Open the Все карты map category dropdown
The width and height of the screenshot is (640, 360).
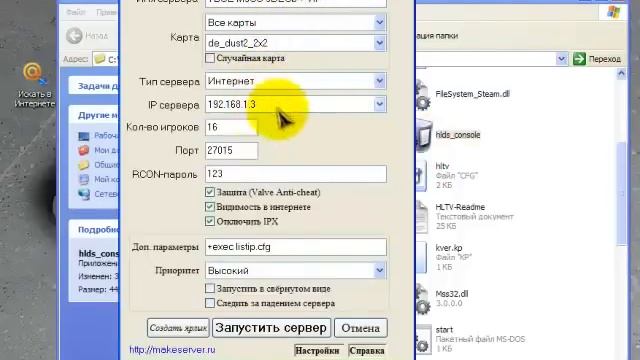(380, 22)
